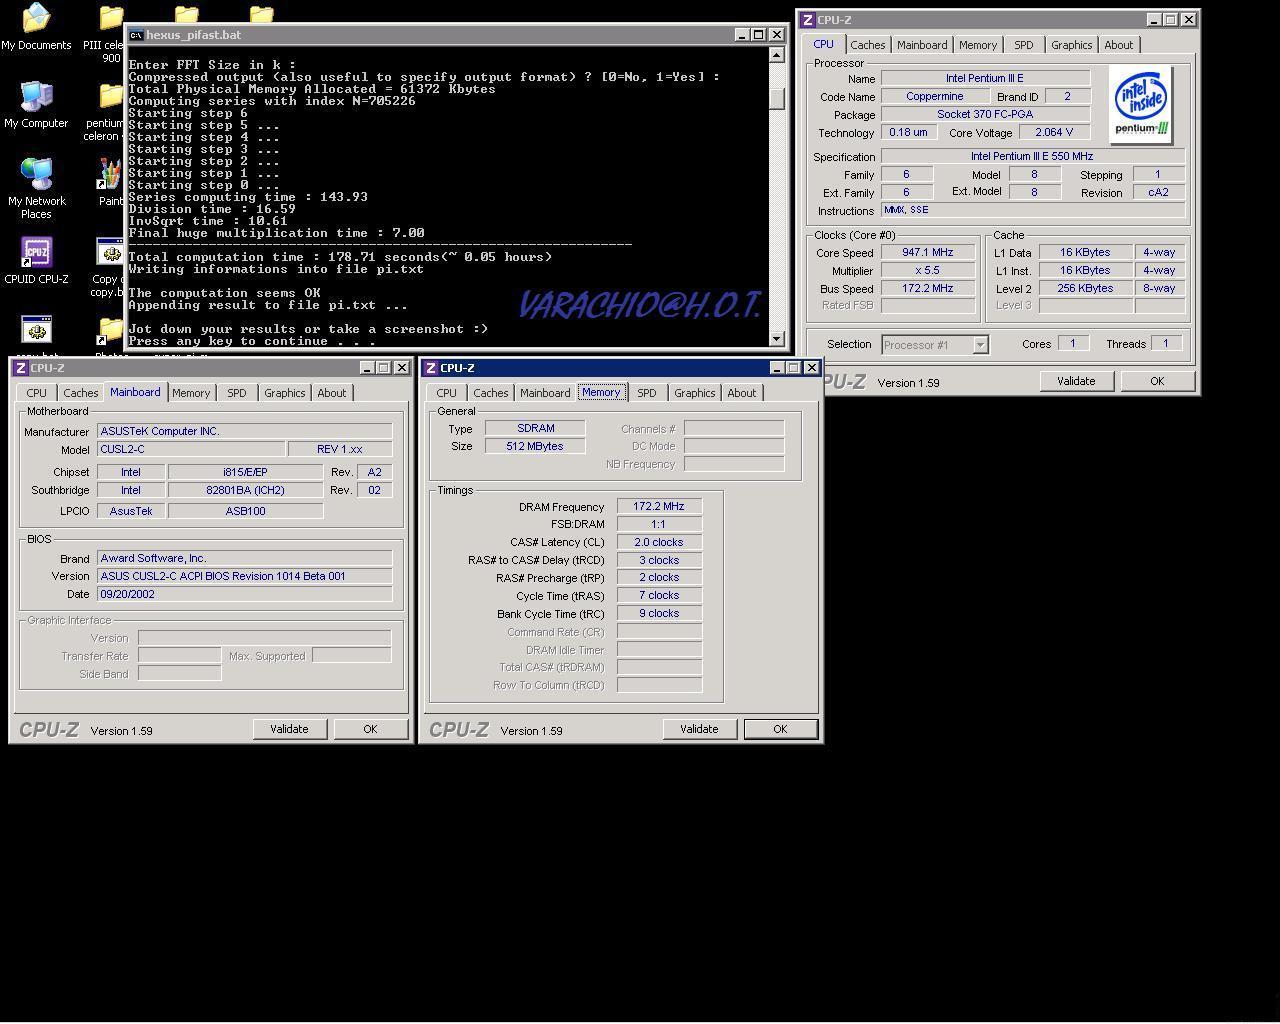The height and width of the screenshot is (1024, 1280).
Task: Click Validate in the Memory CPU-Z window
Action: click(x=699, y=729)
